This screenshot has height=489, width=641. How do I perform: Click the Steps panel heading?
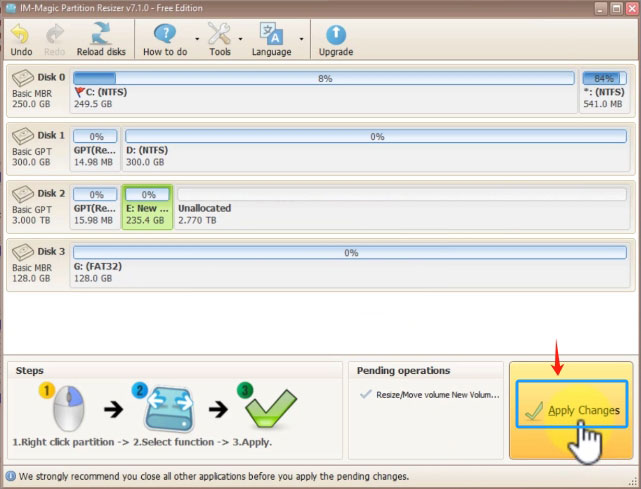coord(29,370)
